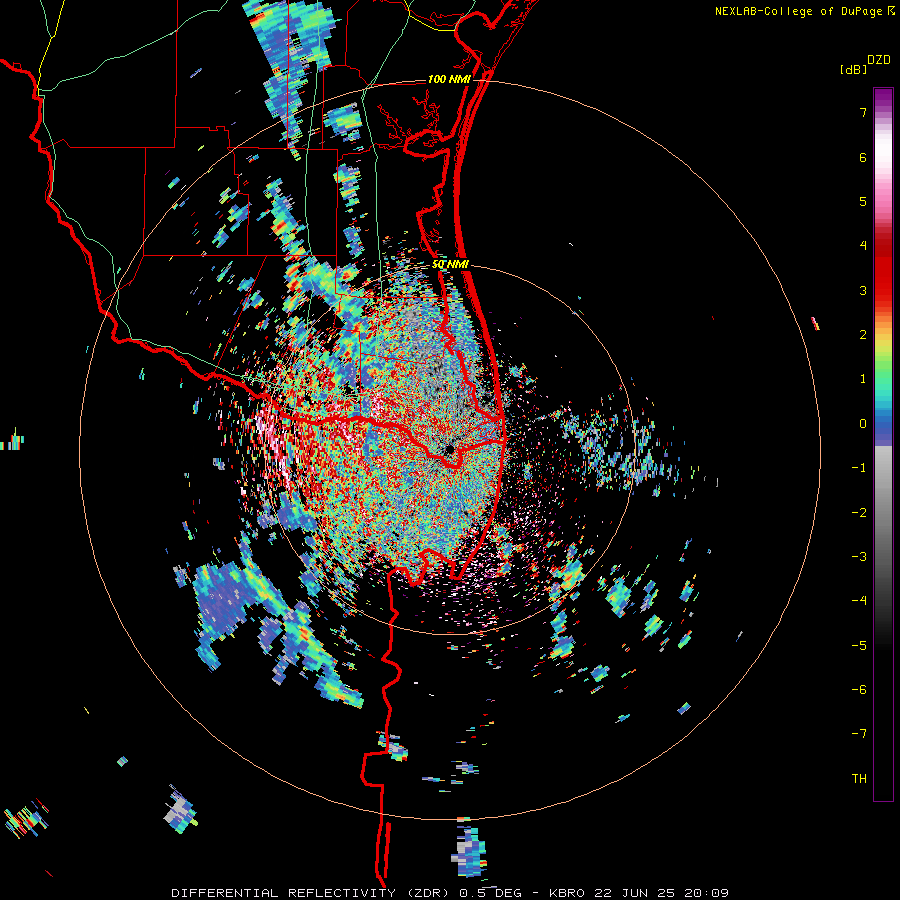Viewport: 900px width, 900px height.
Task: Click the KBRO 22 JUN 25 20:09 timestamp
Action: click(x=639, y=893)
